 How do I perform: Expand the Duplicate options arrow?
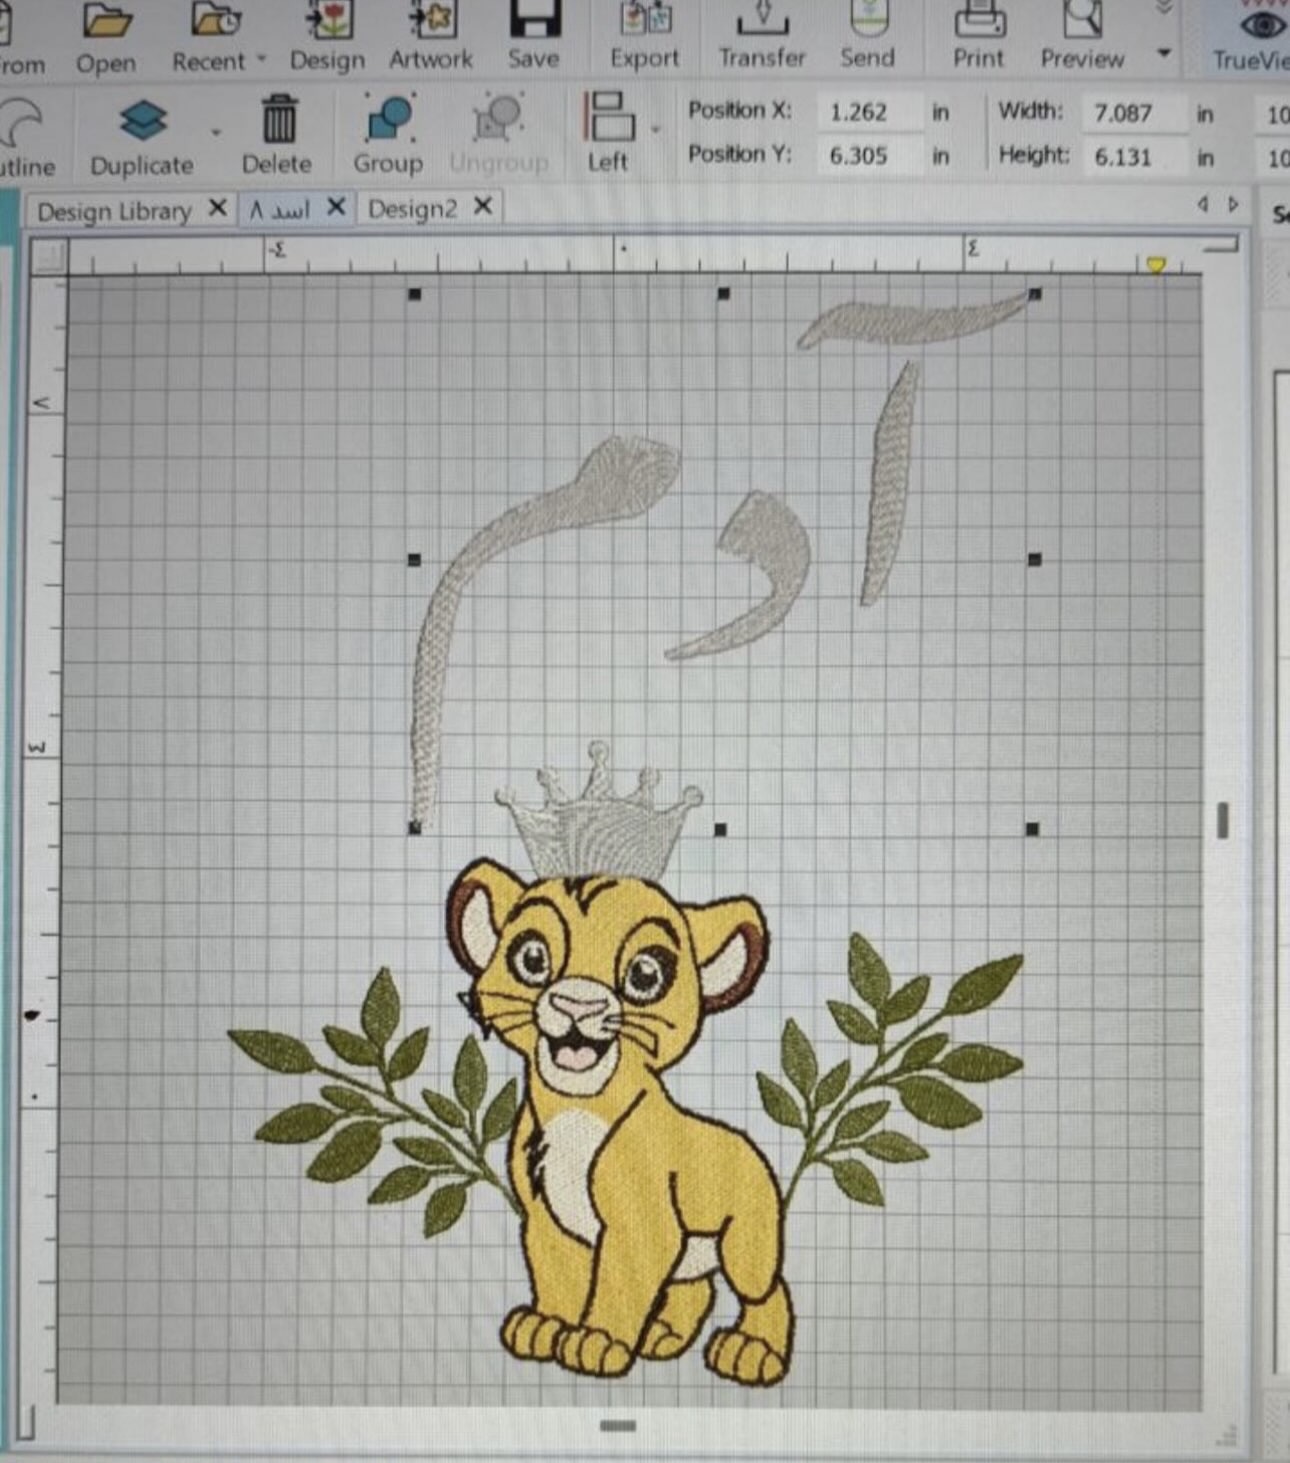pos(215,131)
